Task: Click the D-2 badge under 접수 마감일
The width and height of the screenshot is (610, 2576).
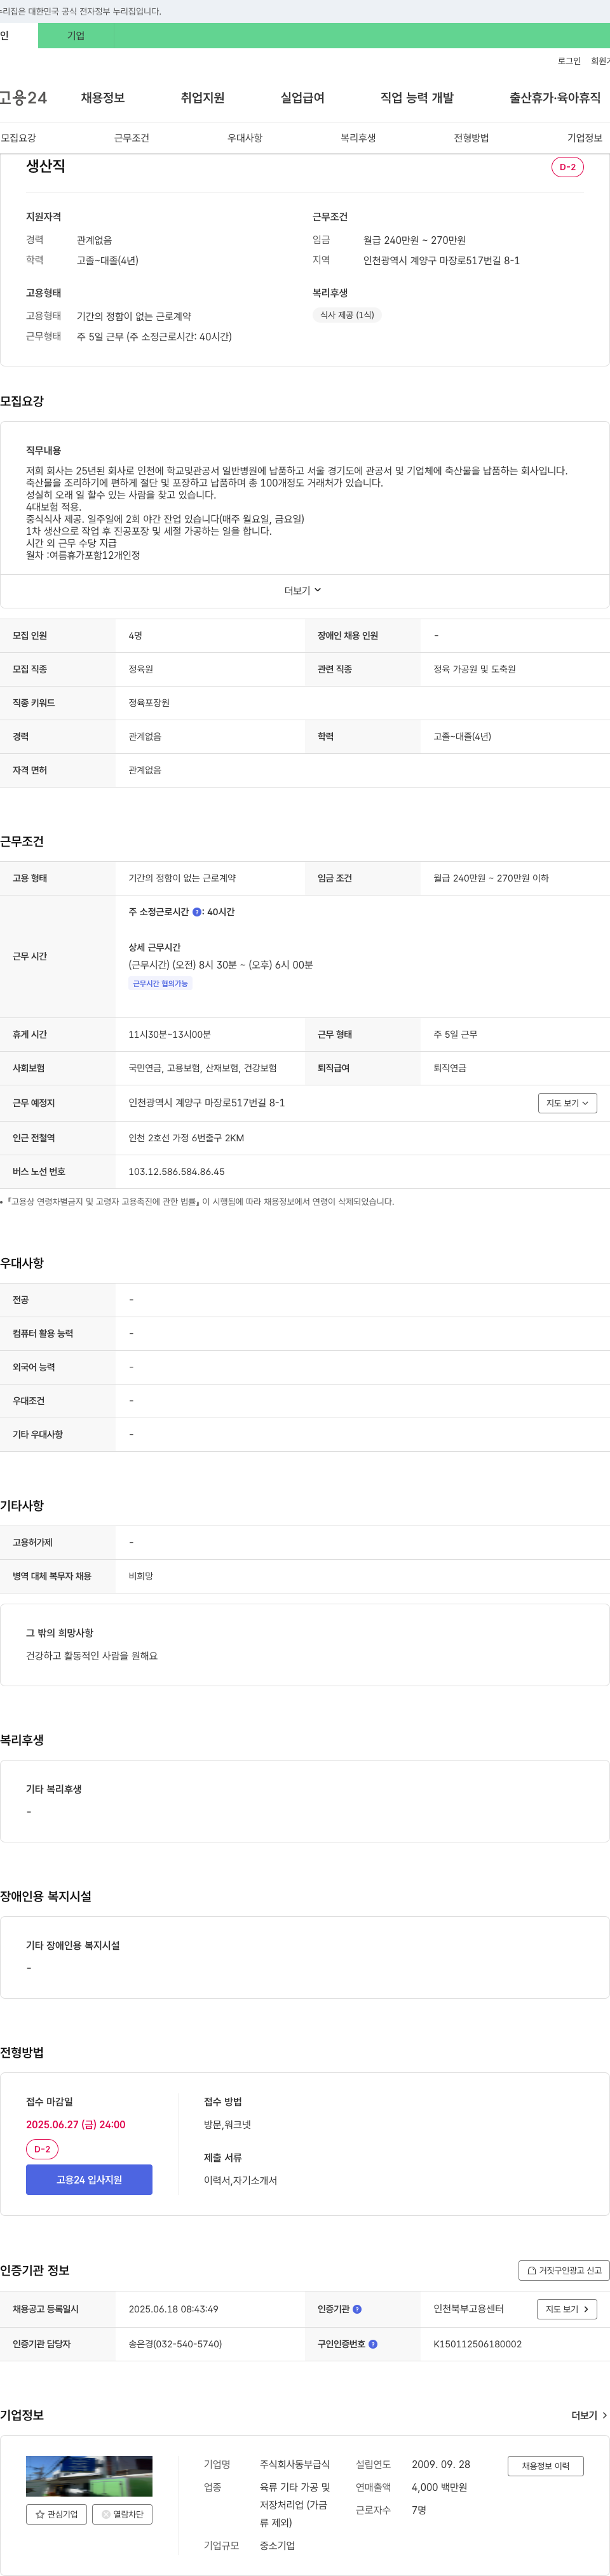Action: tap(42, 2149)
